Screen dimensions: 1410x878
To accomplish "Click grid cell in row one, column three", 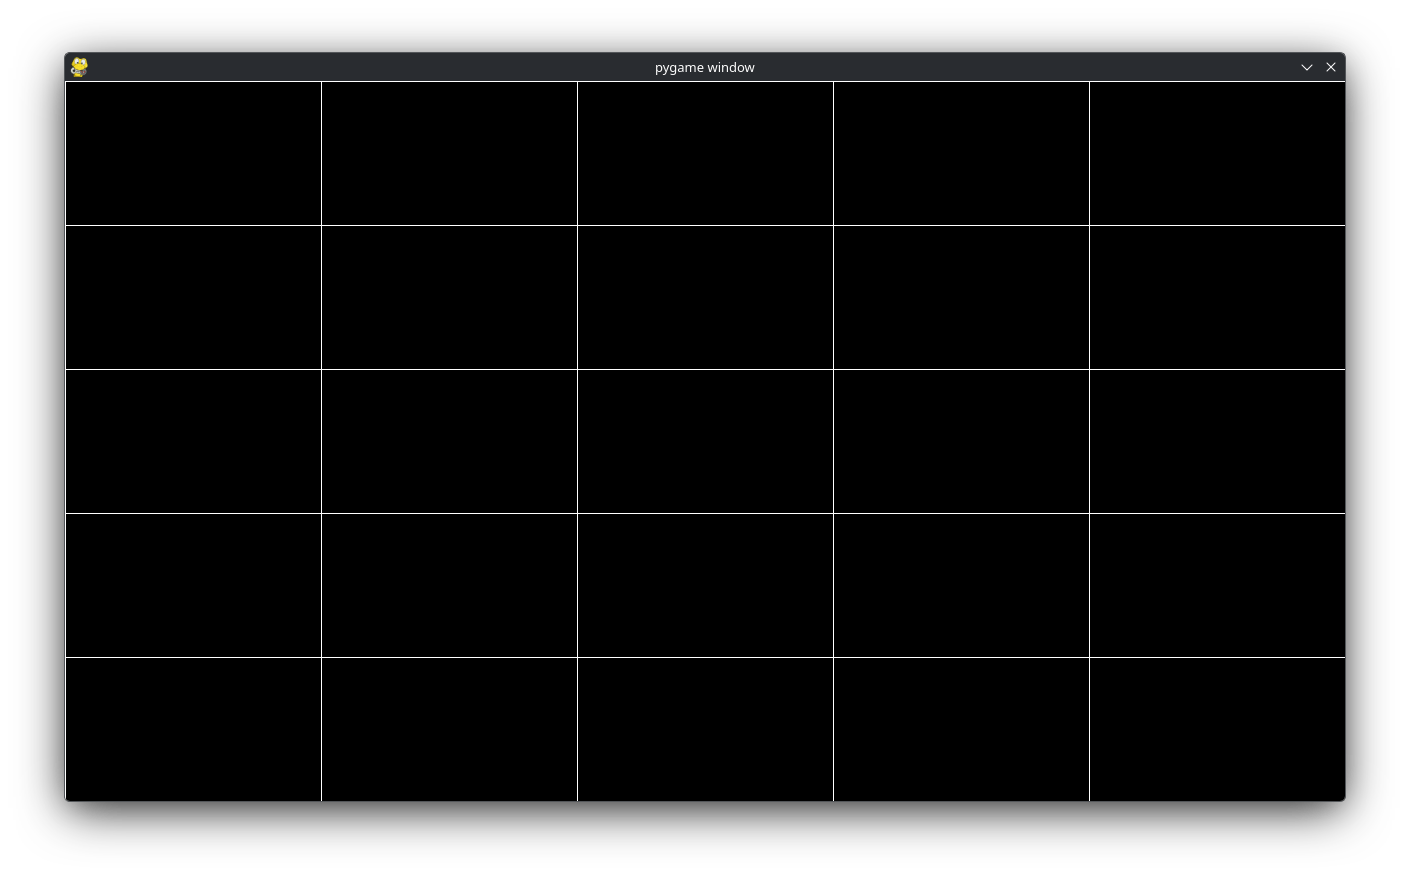I will tap(705, 153).
